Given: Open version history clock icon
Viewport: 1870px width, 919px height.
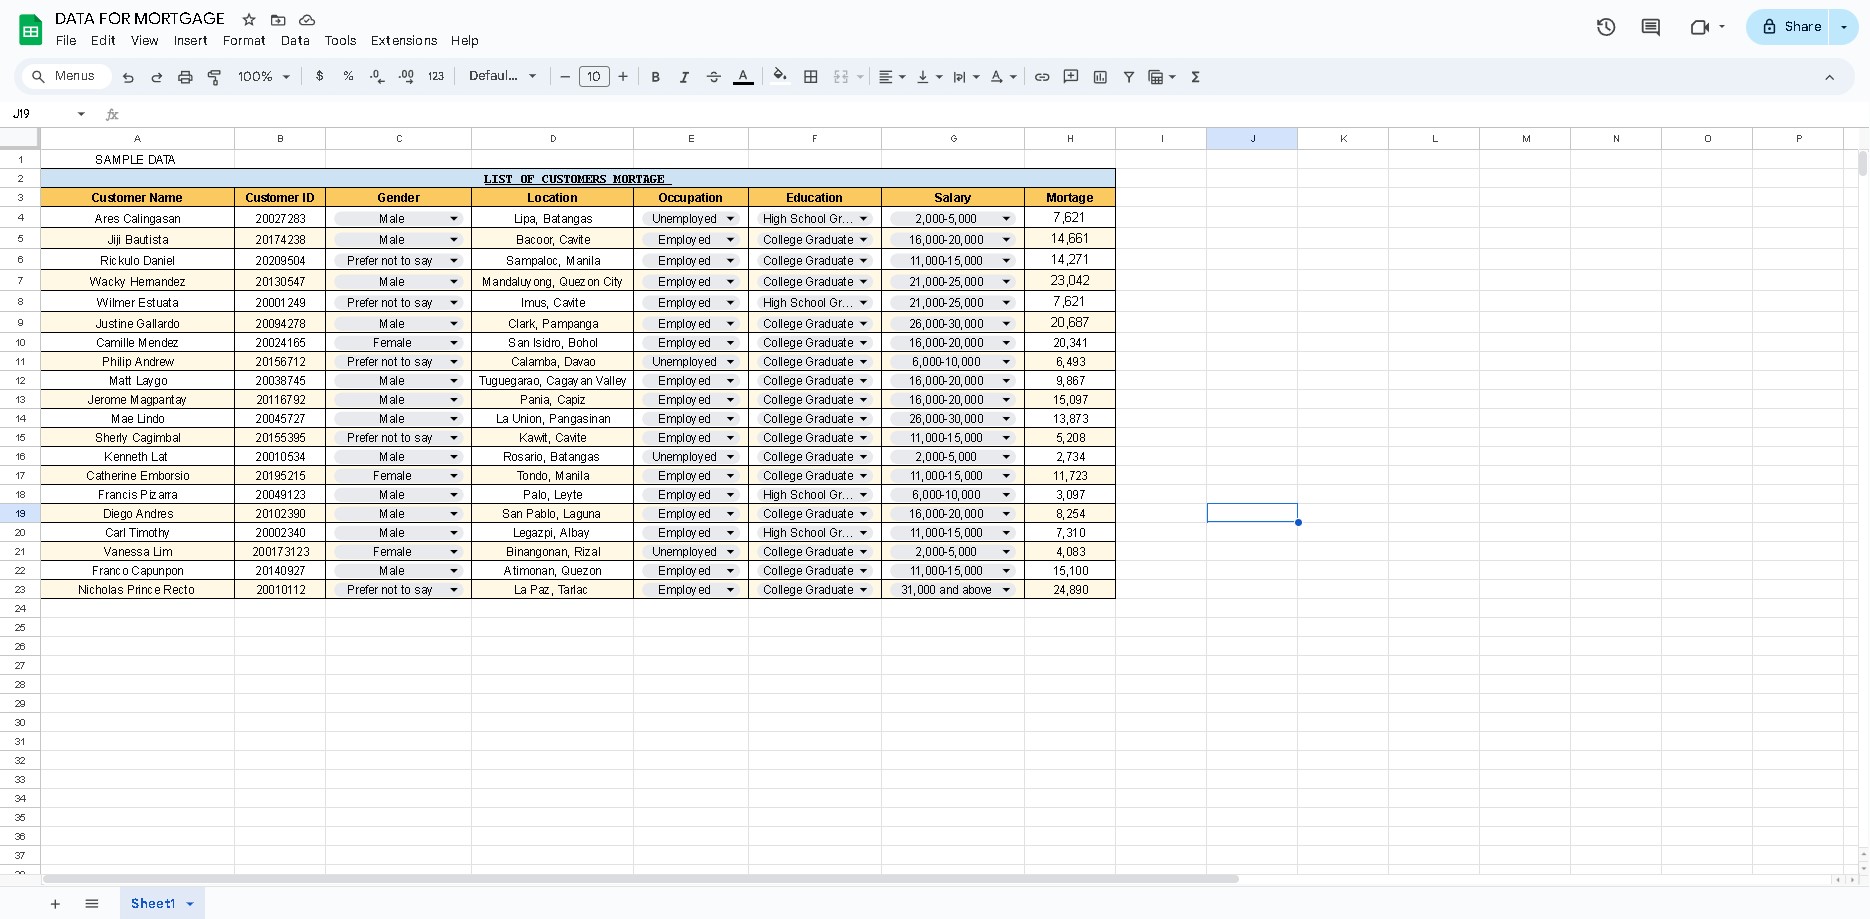Looking at the screenshot, I should click(1606, 27).
